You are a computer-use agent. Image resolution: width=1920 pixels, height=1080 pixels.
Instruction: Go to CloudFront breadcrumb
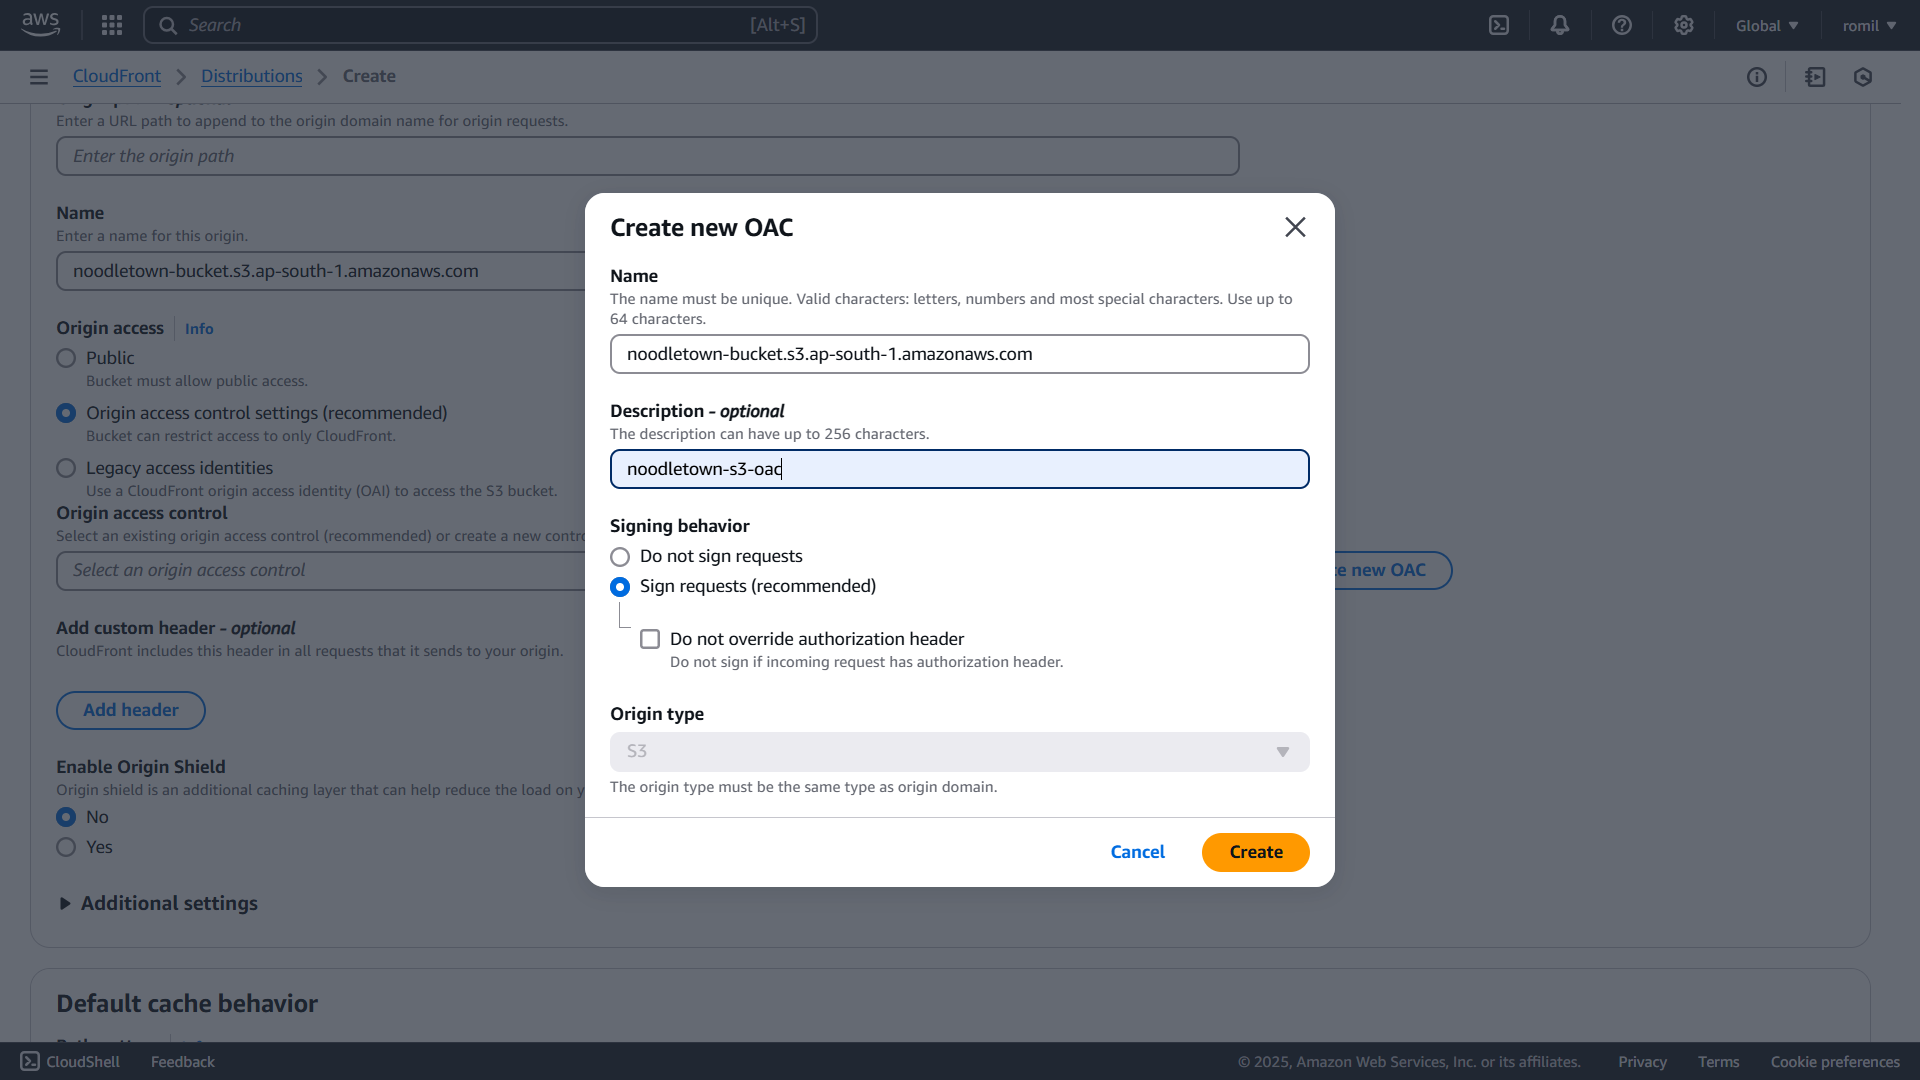coord(116,76)
